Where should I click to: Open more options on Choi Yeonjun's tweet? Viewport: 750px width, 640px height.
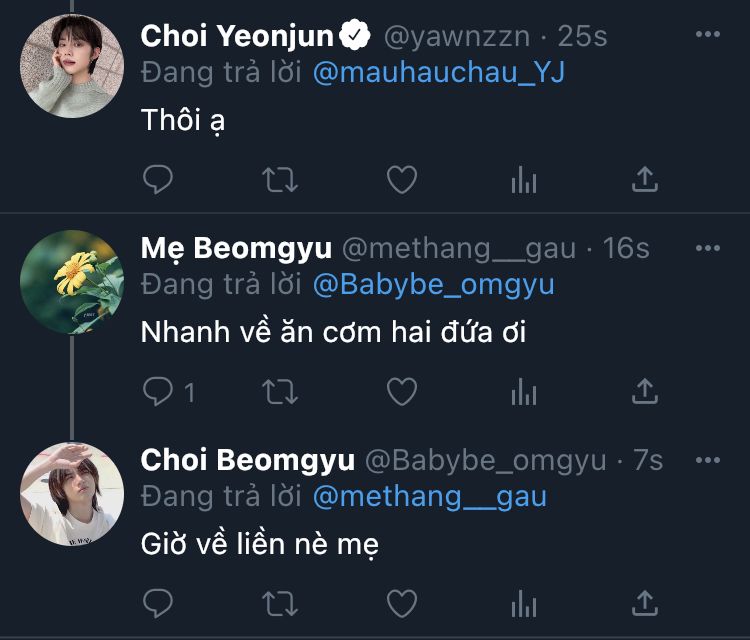[707, 35]
